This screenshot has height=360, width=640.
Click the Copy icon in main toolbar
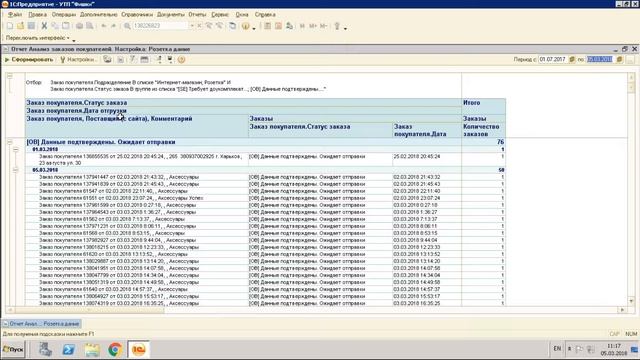[55, 26]
